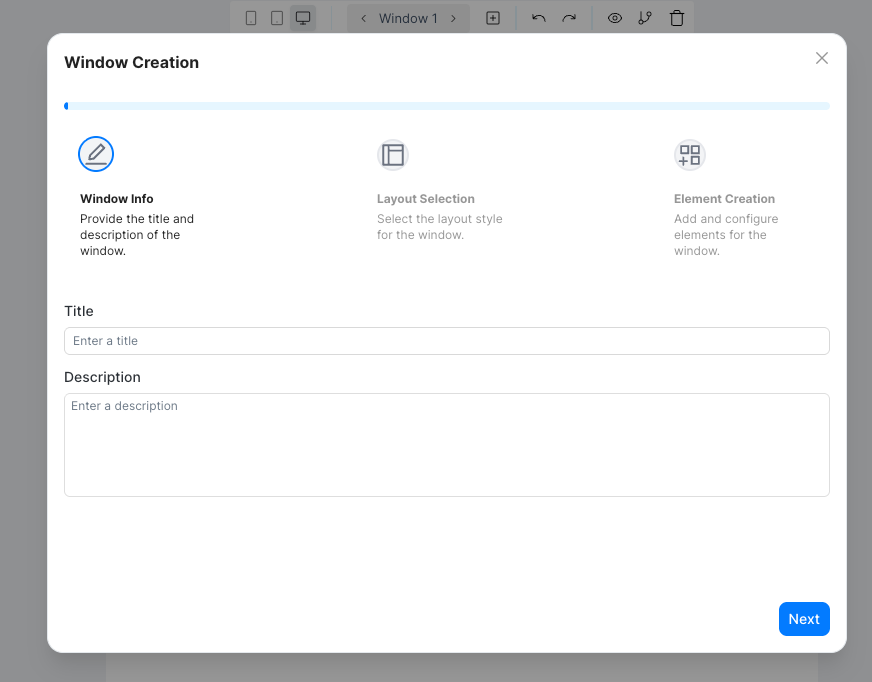Delete Window 1 using the trash icon

click(677, 17)
